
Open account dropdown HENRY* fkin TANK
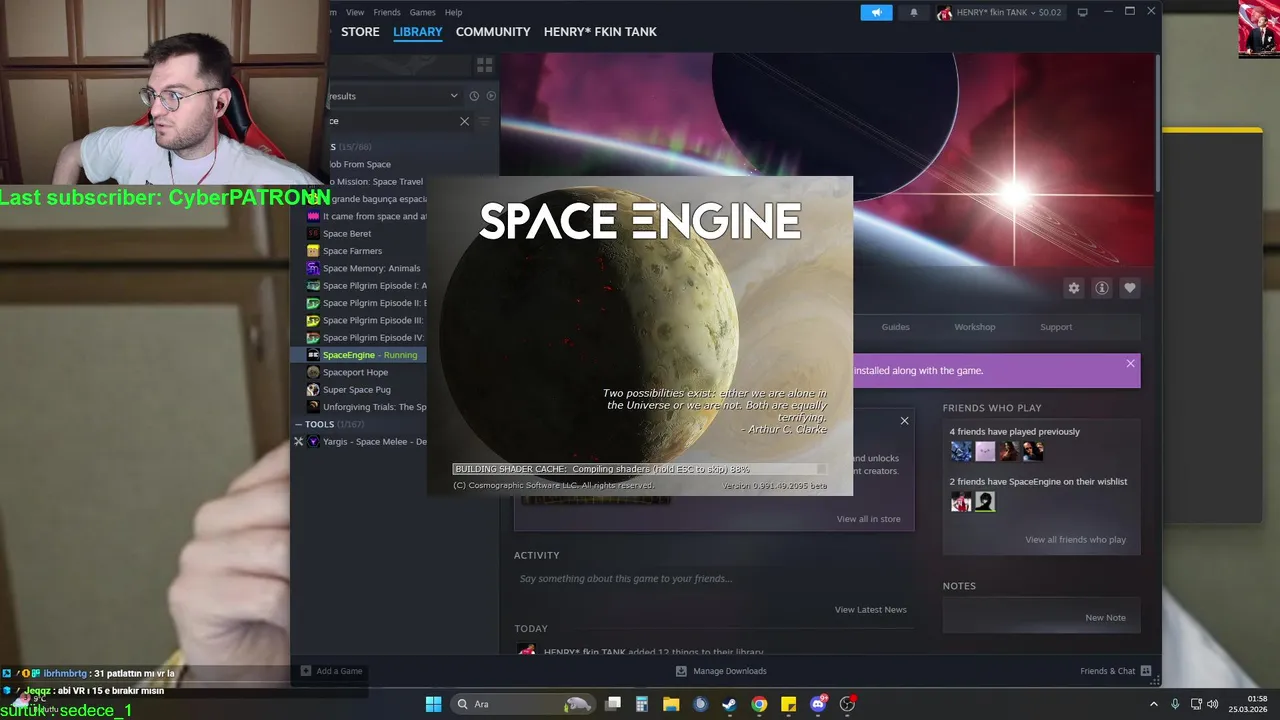click(x=1000, y=12)
